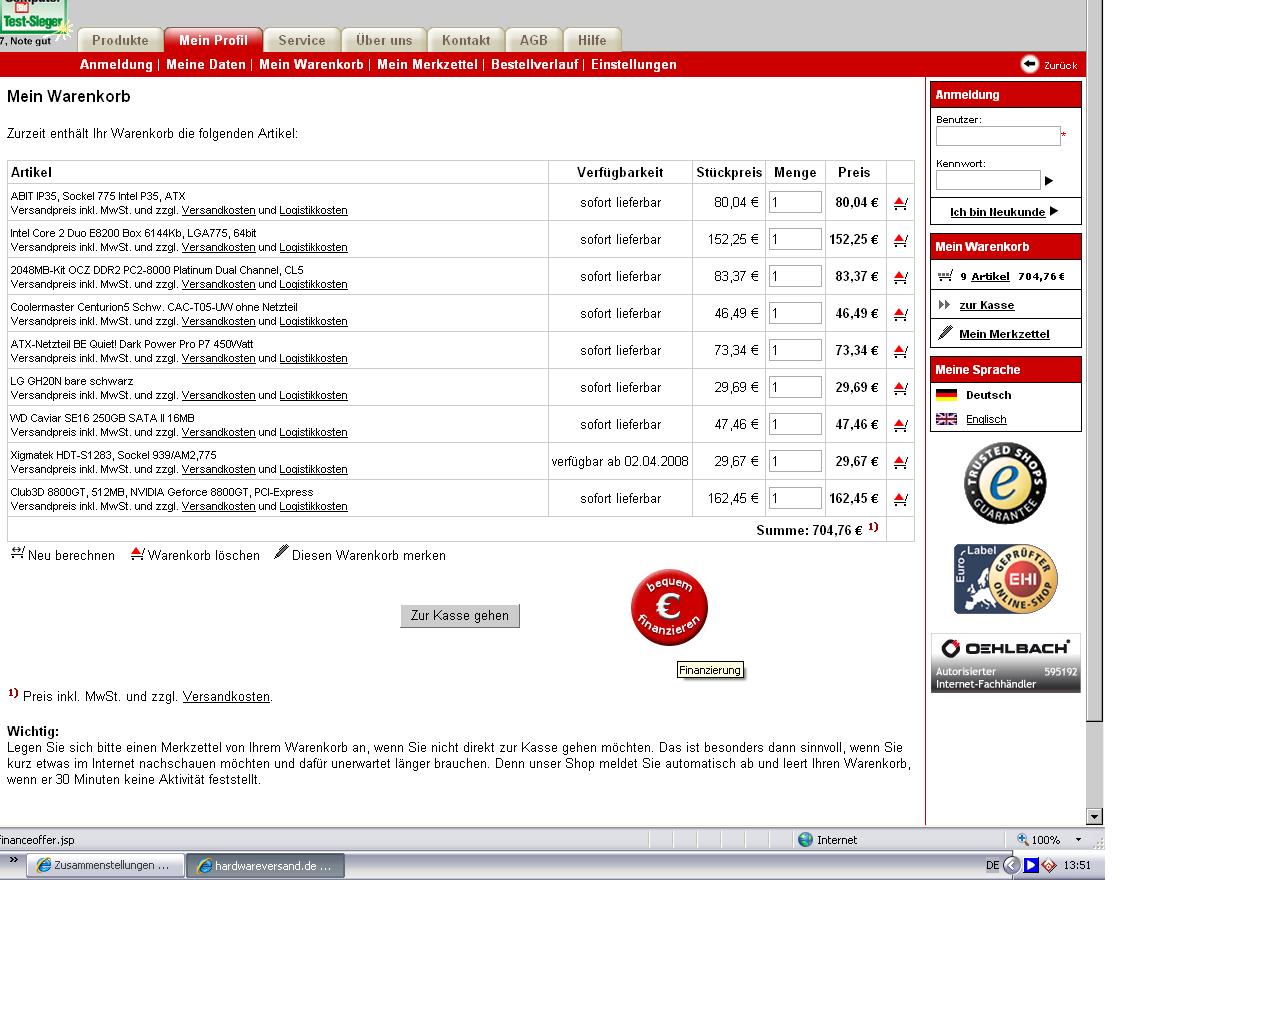Open the bequem finanzieren euro badge

coord(669,608)
